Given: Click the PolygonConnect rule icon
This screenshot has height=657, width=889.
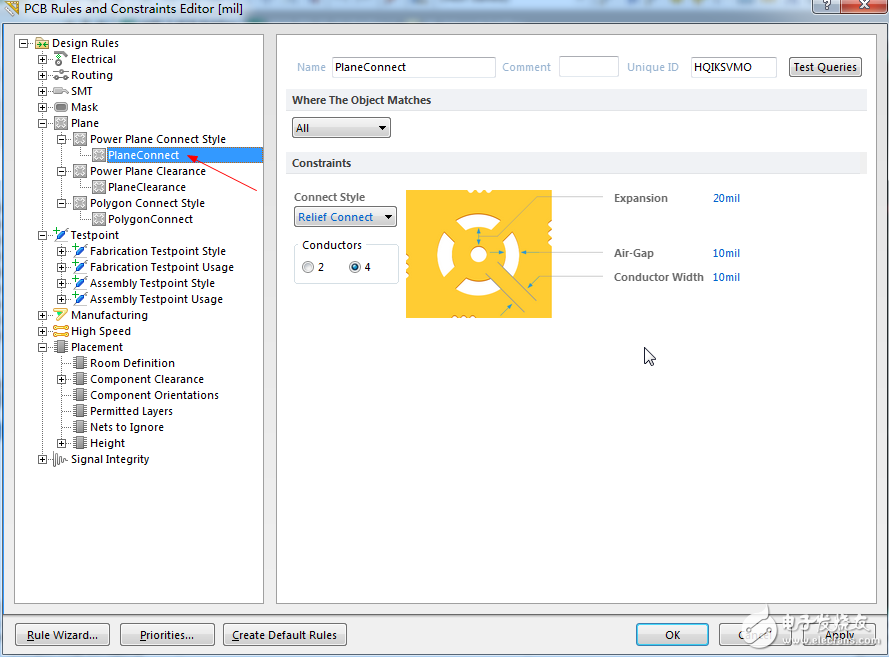Looking at the screenshot, I should [x=99, y=219].
